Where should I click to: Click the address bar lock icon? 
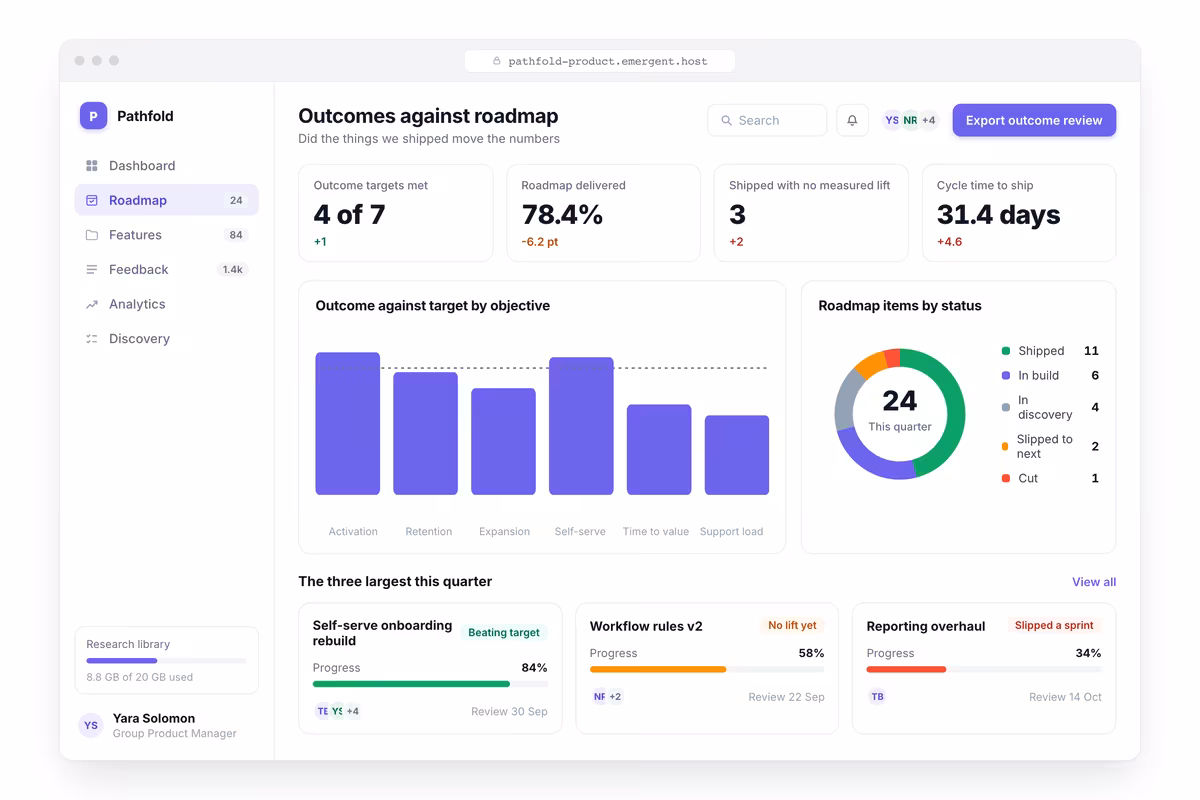point(497,61)
